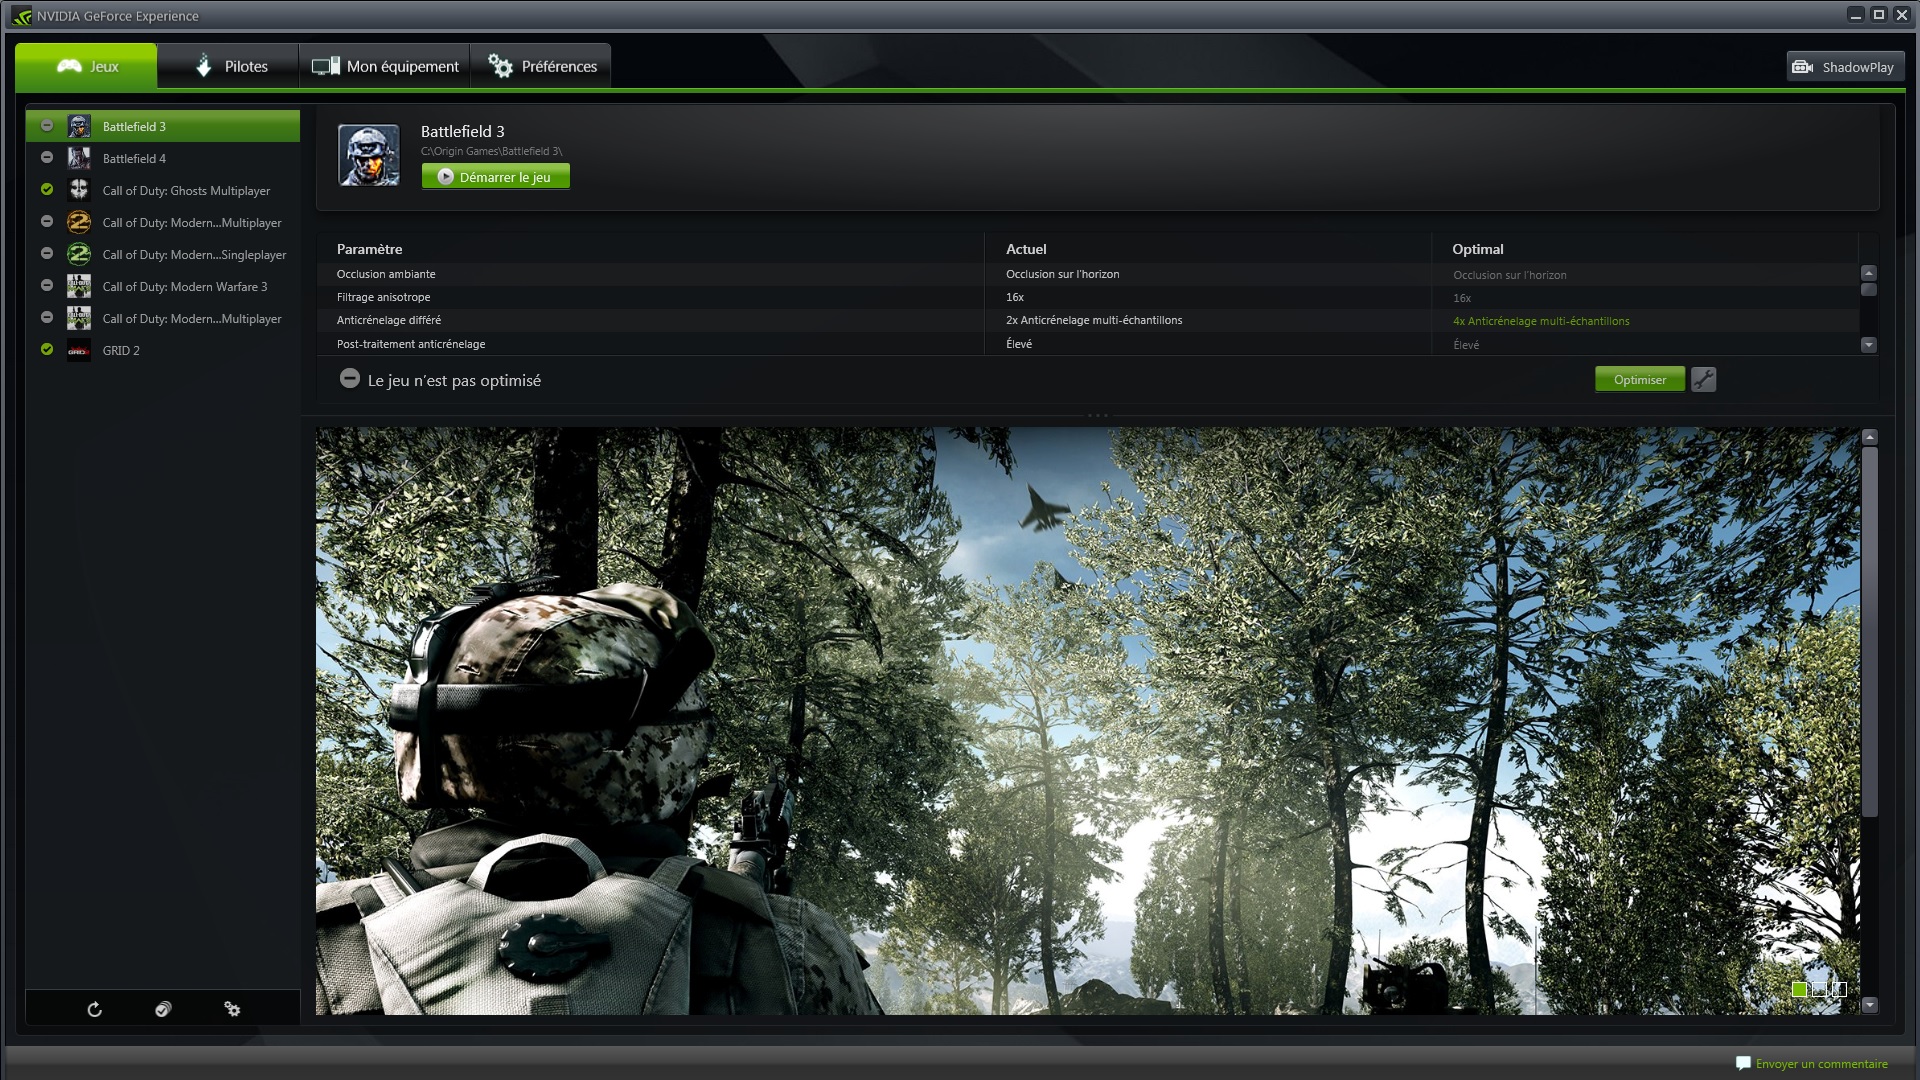Select Battlefield 3 in the game list
Image resolution: width=1920 pixels, height=1080 pixels.
point(163,126)
